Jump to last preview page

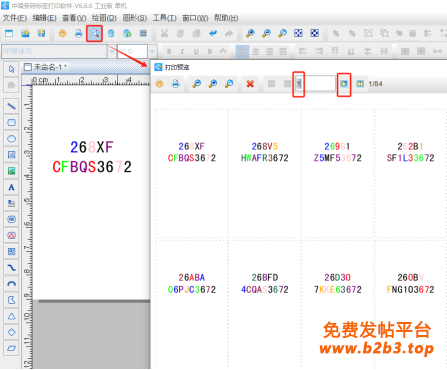(x=360, y=84)
